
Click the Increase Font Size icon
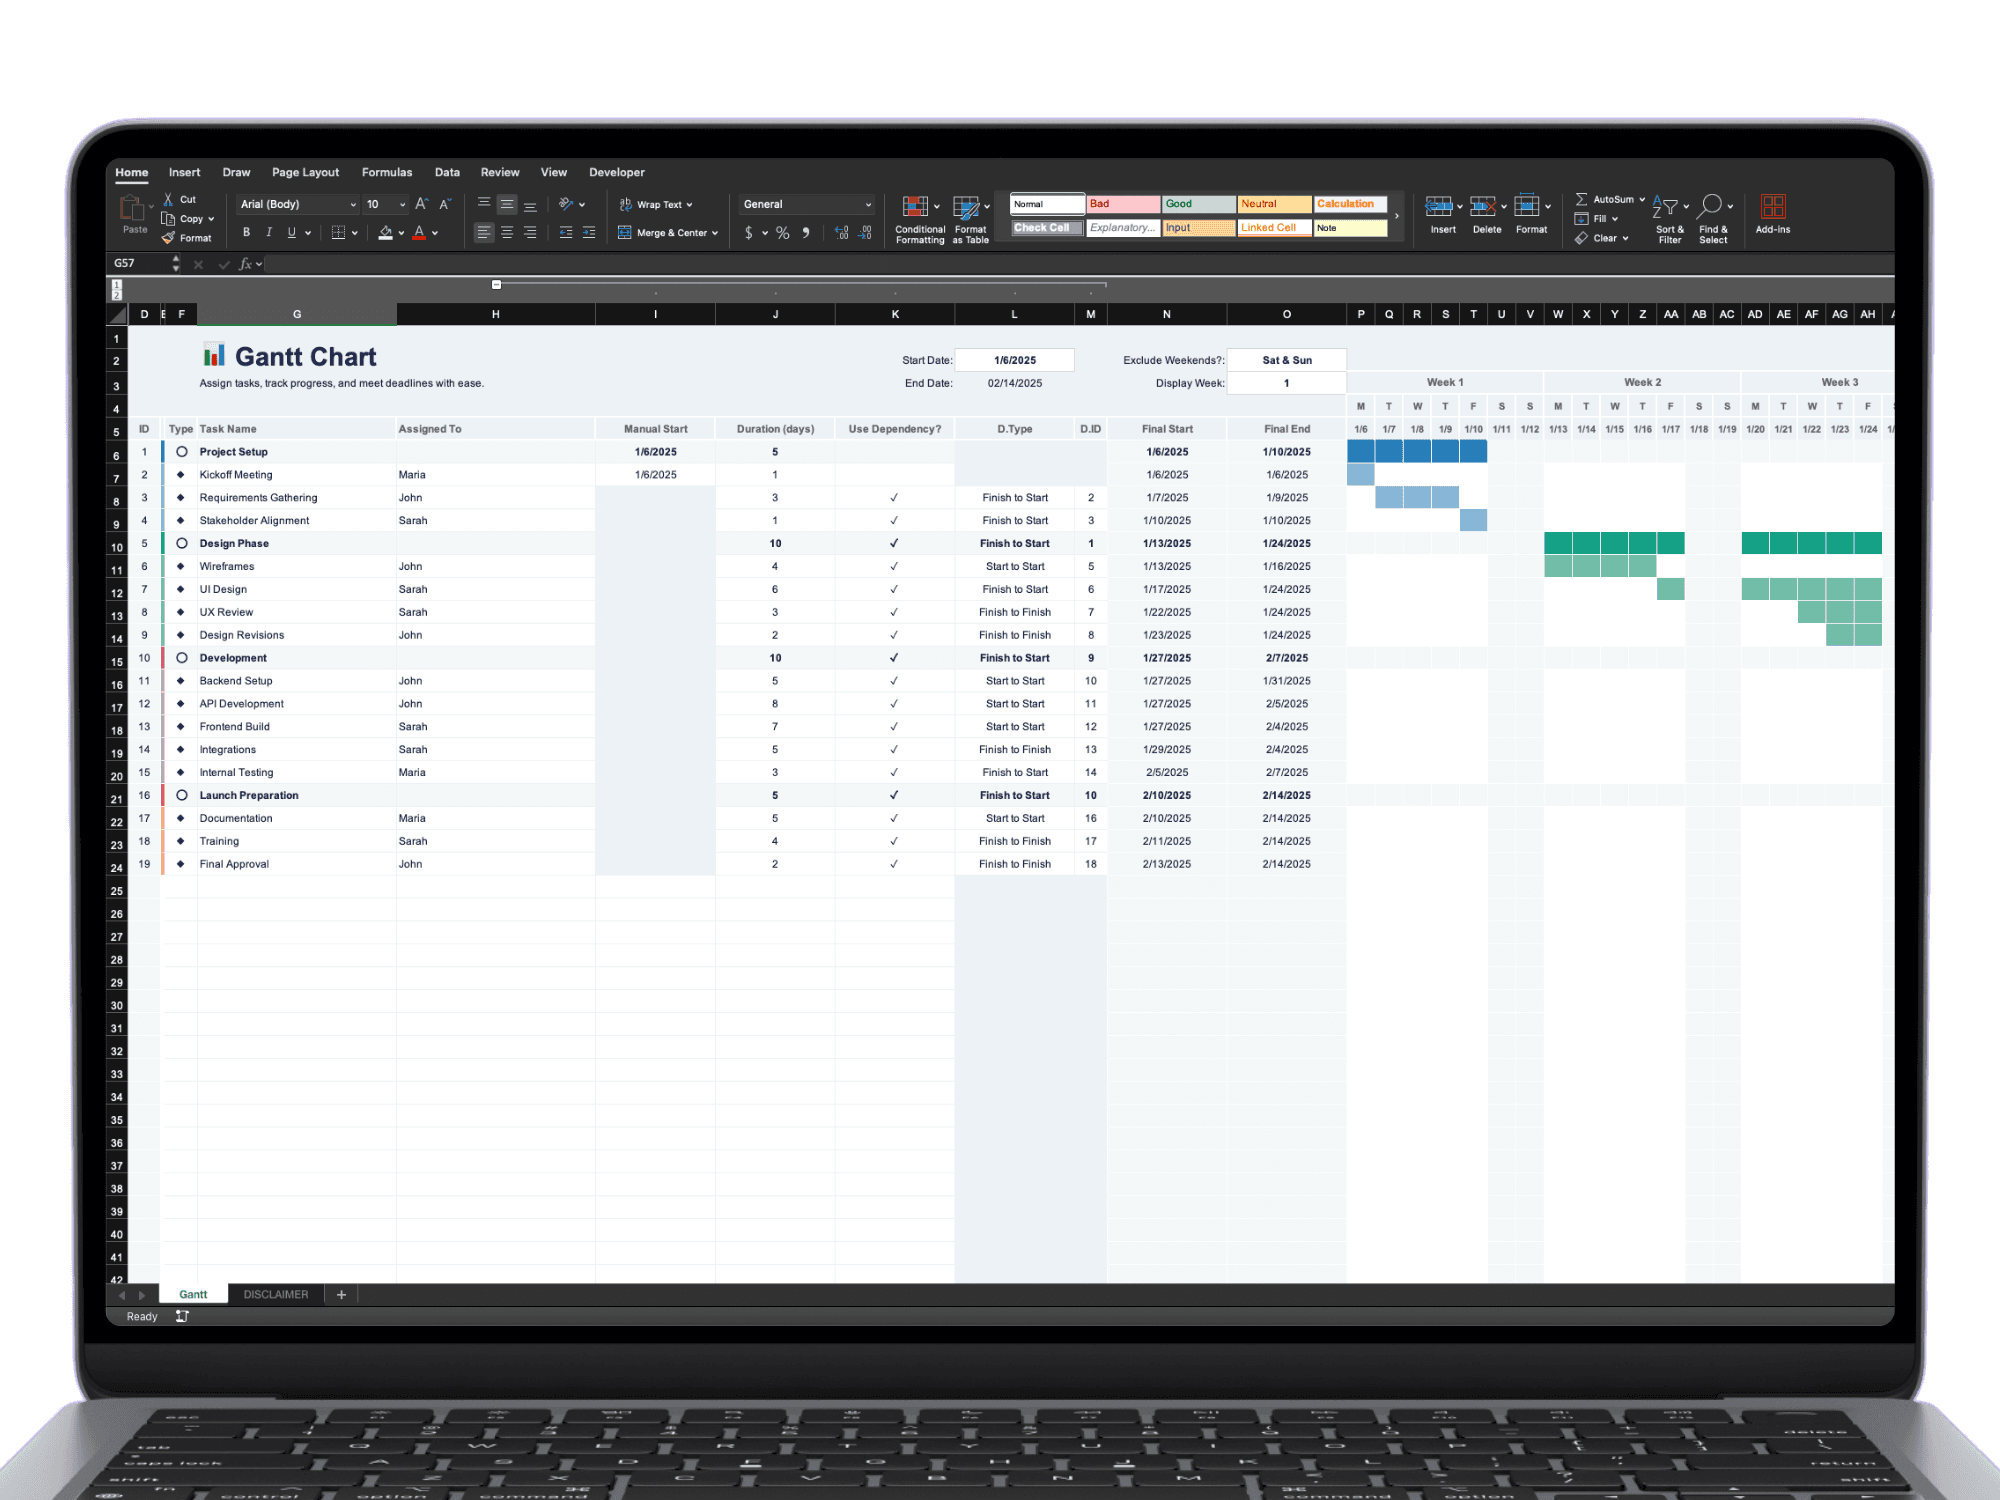(421, 204)
